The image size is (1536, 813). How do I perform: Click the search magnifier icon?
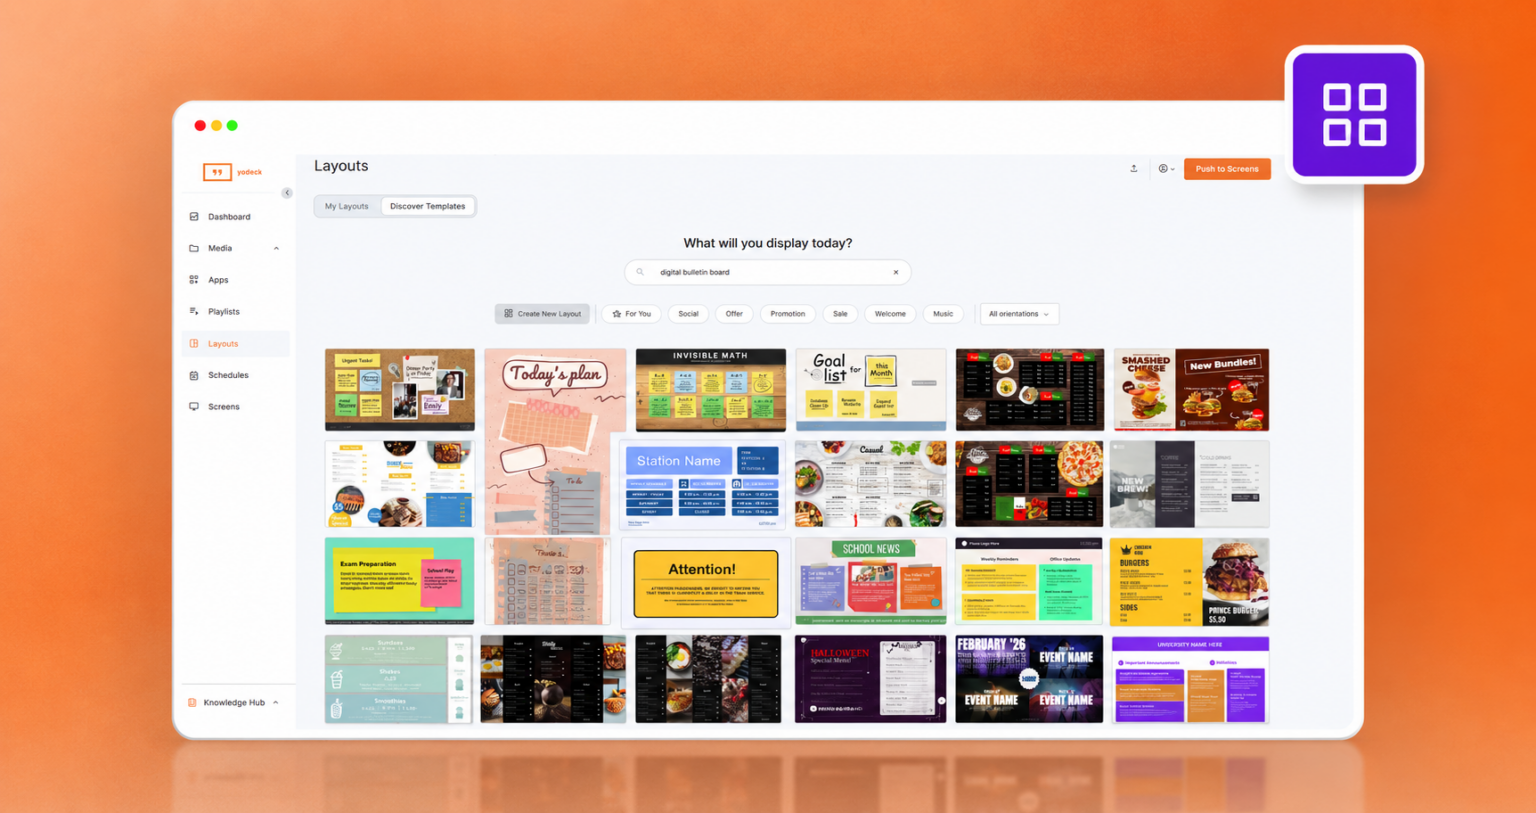(x=640, y=272)
